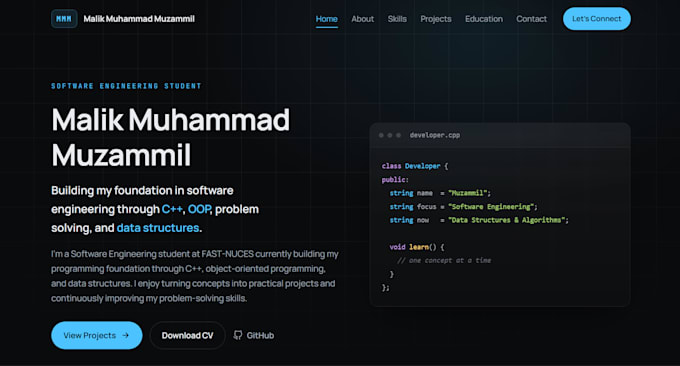Select Contact in the navigation bar
Screen dimensions: 680x366
(x=531, y=19)
